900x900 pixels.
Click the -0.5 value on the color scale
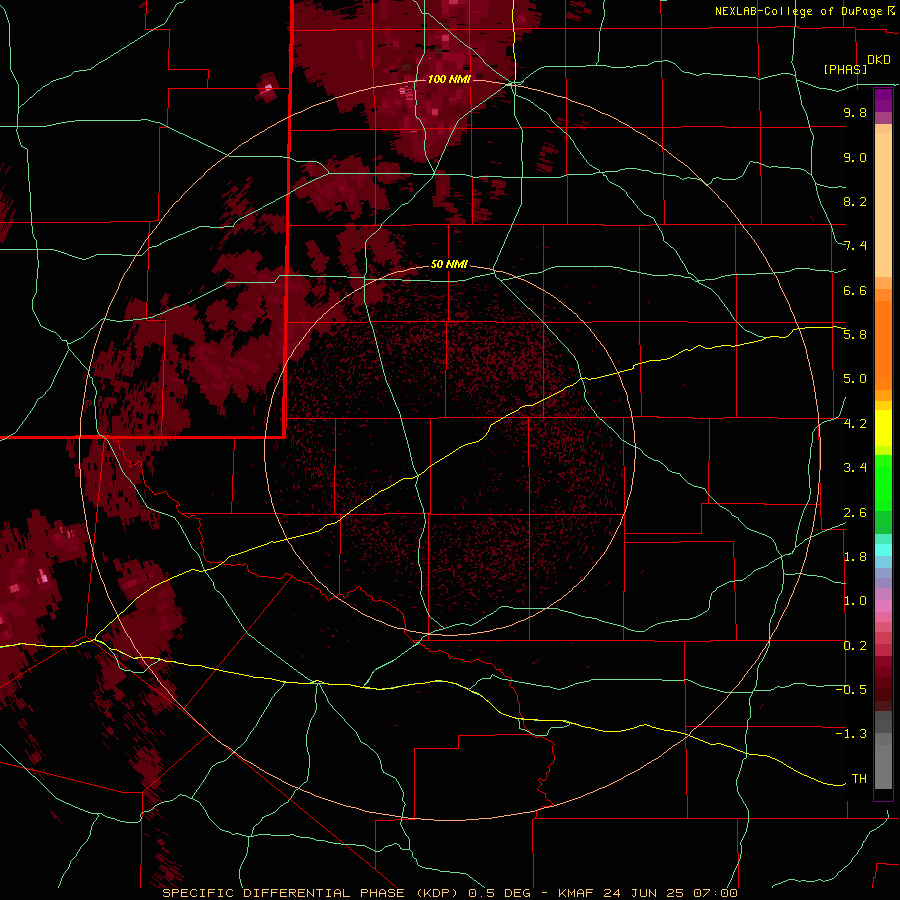pos(851,690)
